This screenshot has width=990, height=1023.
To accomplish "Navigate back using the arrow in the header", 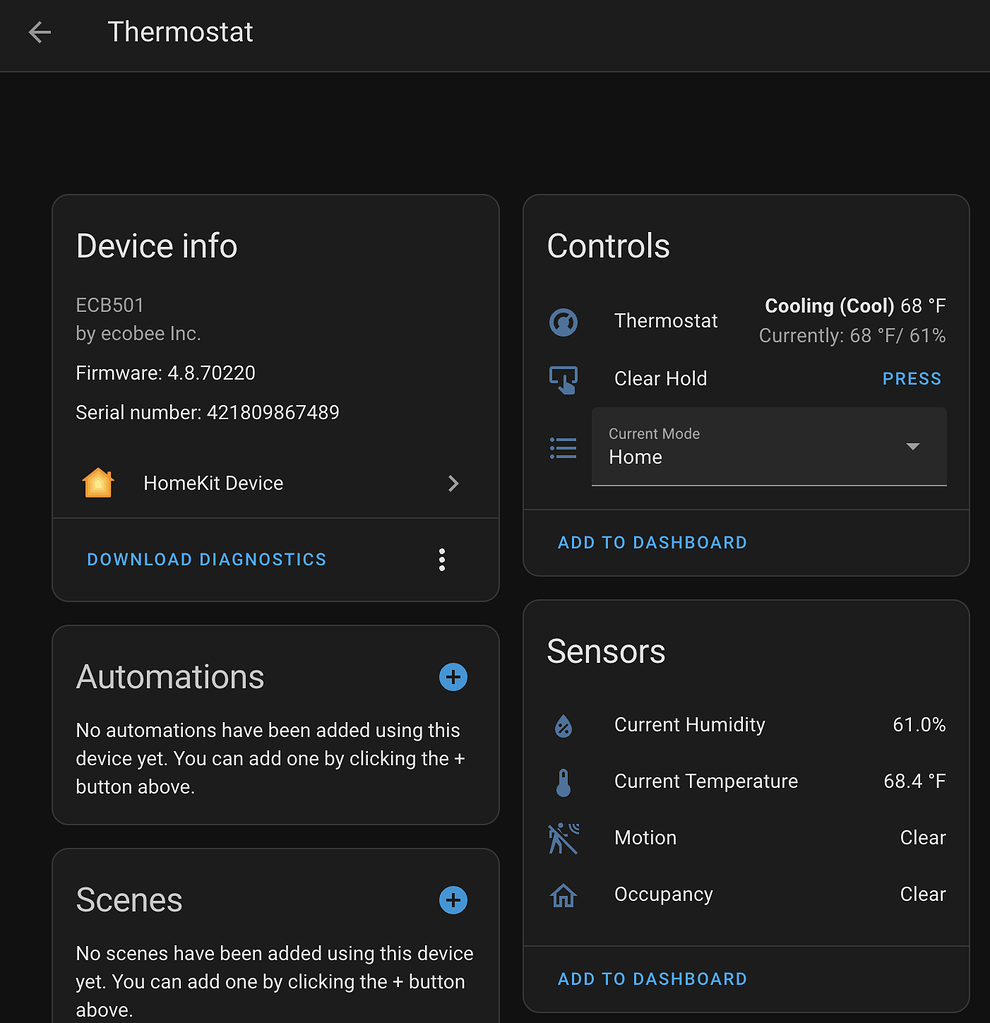I will 38,32.
